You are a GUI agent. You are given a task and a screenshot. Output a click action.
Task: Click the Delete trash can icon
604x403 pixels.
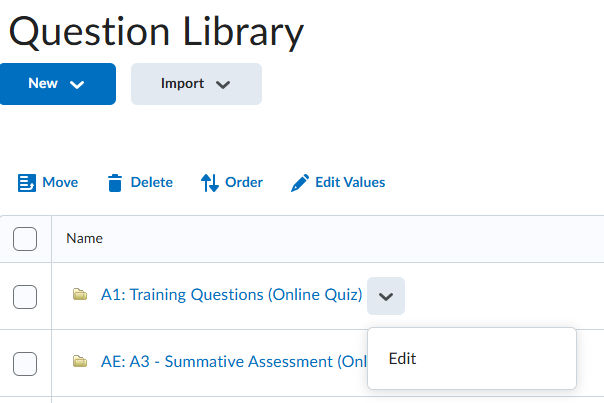(115, 183)
